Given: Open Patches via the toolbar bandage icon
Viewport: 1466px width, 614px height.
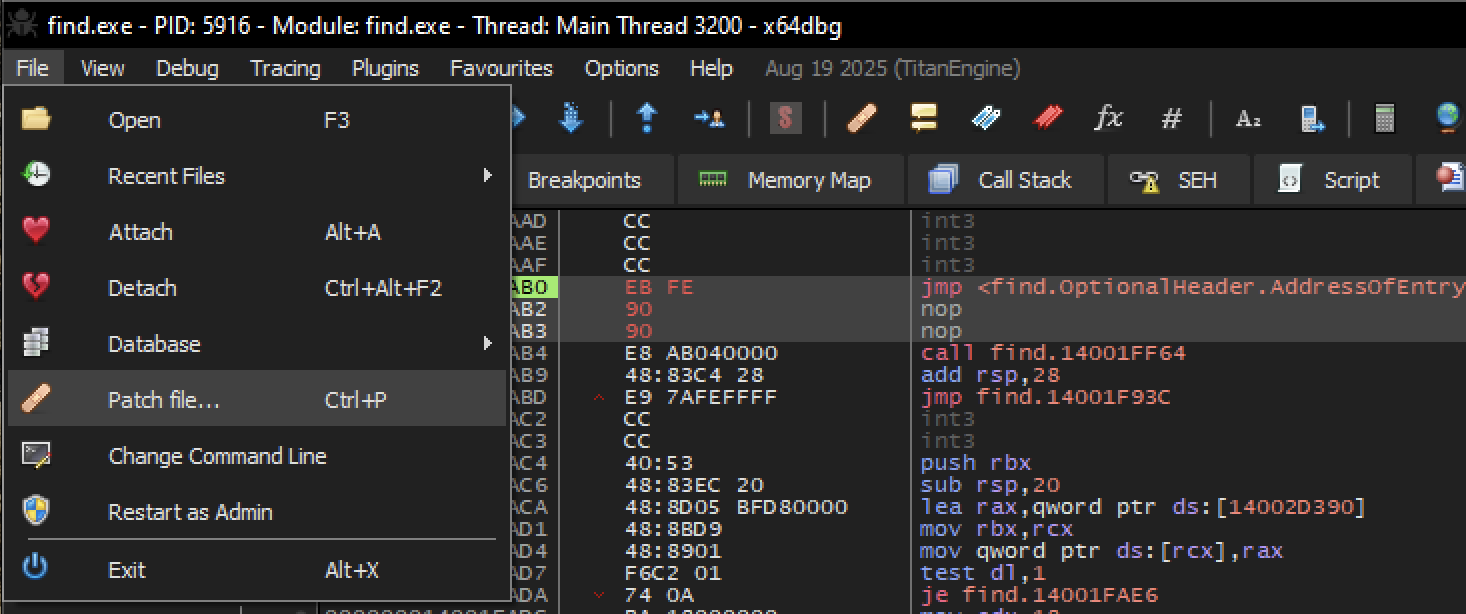Looking at the screenshot, I should [x=862, y=119].
